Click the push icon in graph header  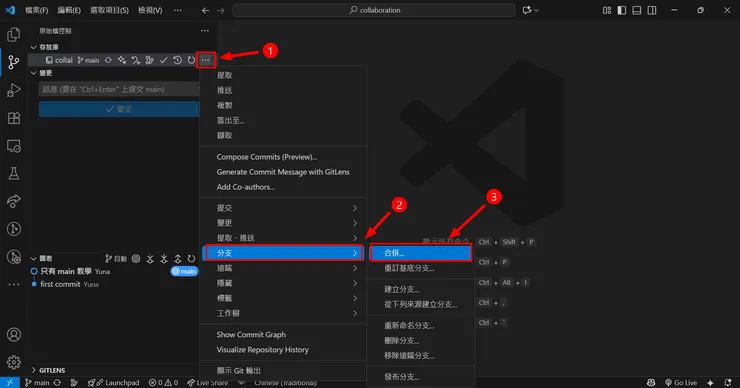pyautogui.click(x=177, y=258)
